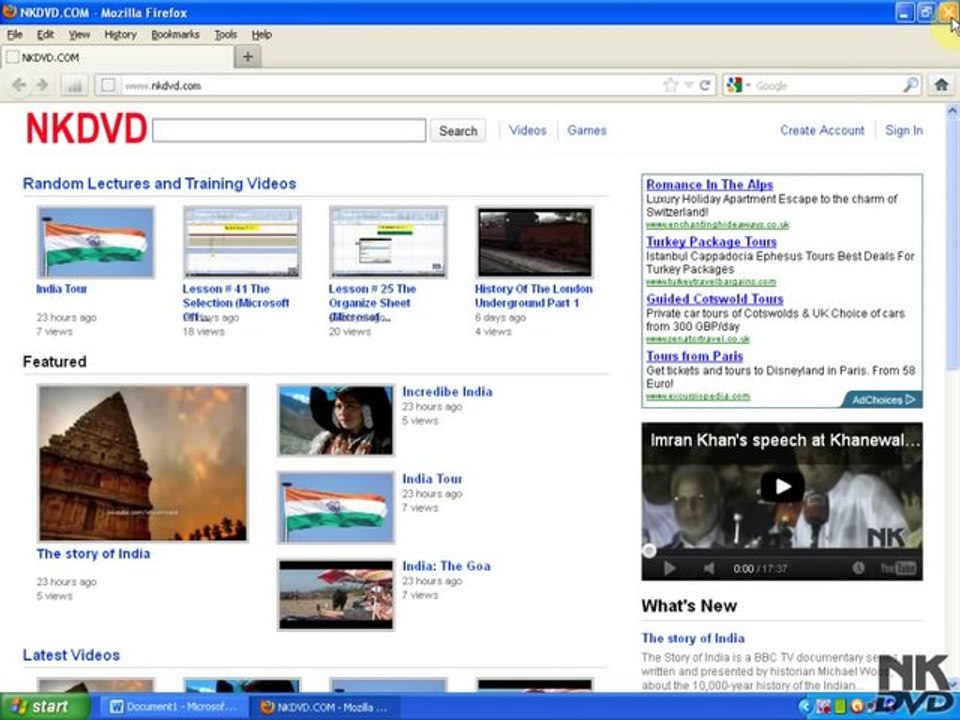Open Incredibe India link
This screenshot has height=720, width=960.
coord(447,392)
